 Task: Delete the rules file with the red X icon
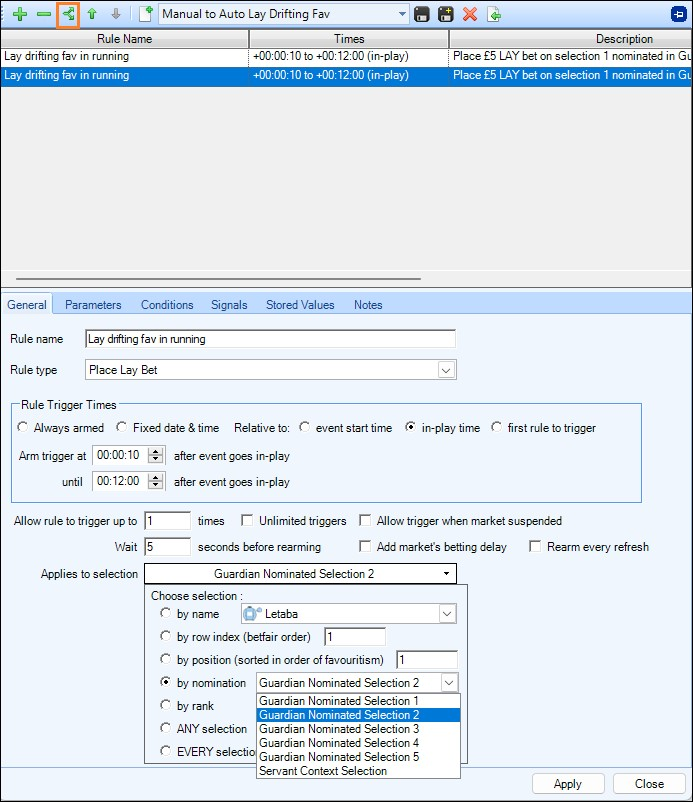click(470, 14)
